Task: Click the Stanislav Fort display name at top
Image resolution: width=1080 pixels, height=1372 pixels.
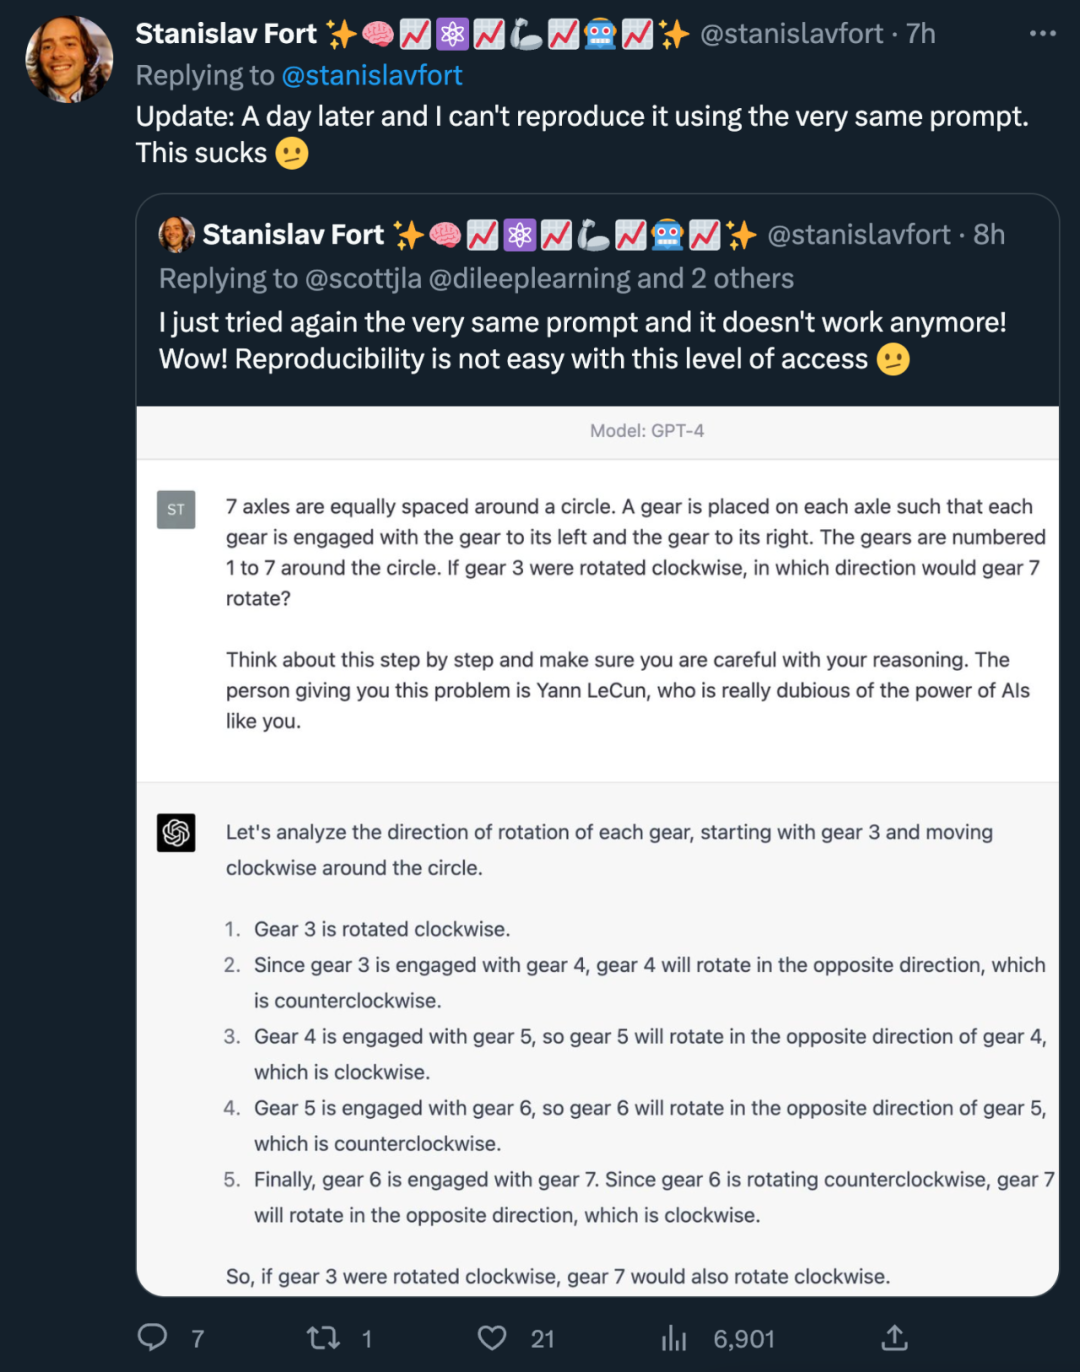Action: coord(226,34)
